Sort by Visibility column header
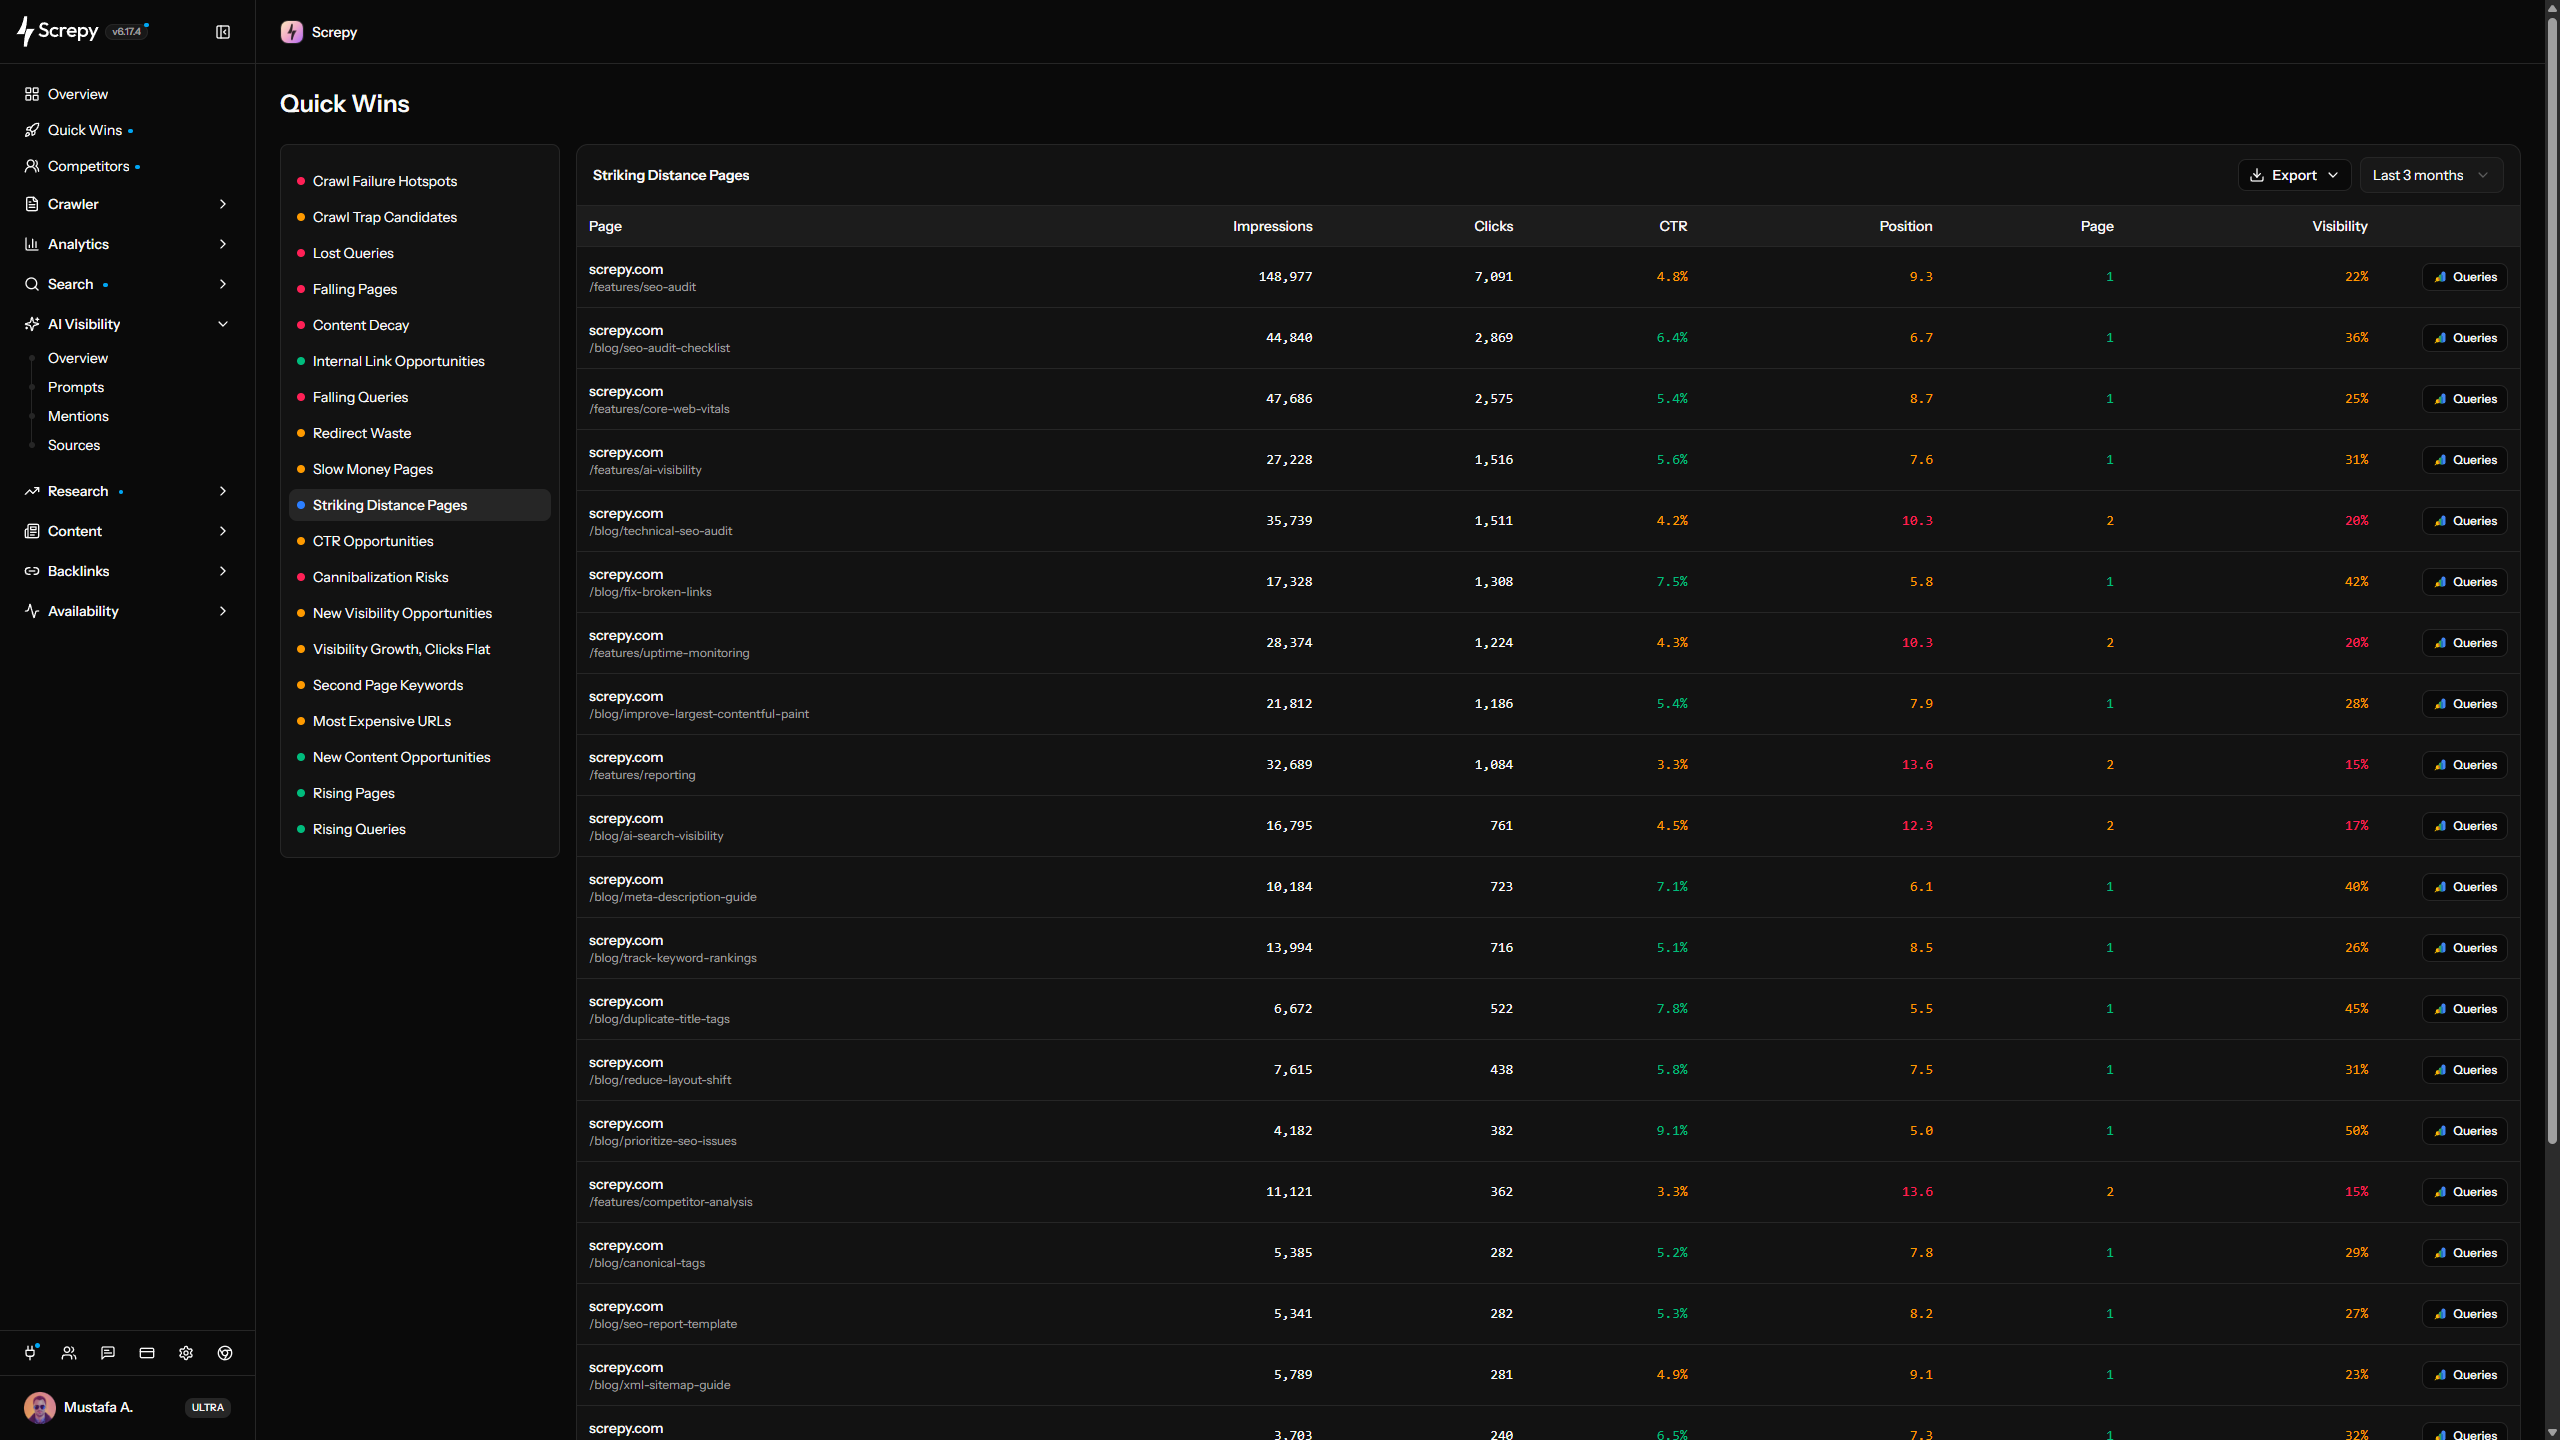The width and height of the screenshot is (2560, 1440). tap(2340, 226)
